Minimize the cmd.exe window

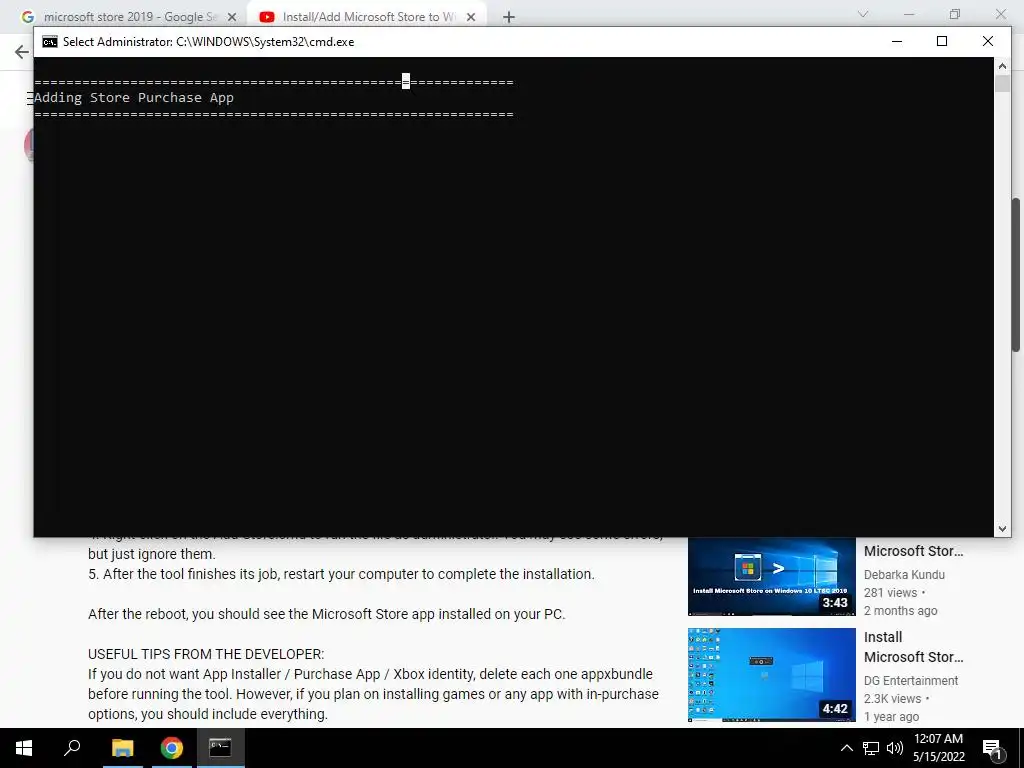(897, 41)
